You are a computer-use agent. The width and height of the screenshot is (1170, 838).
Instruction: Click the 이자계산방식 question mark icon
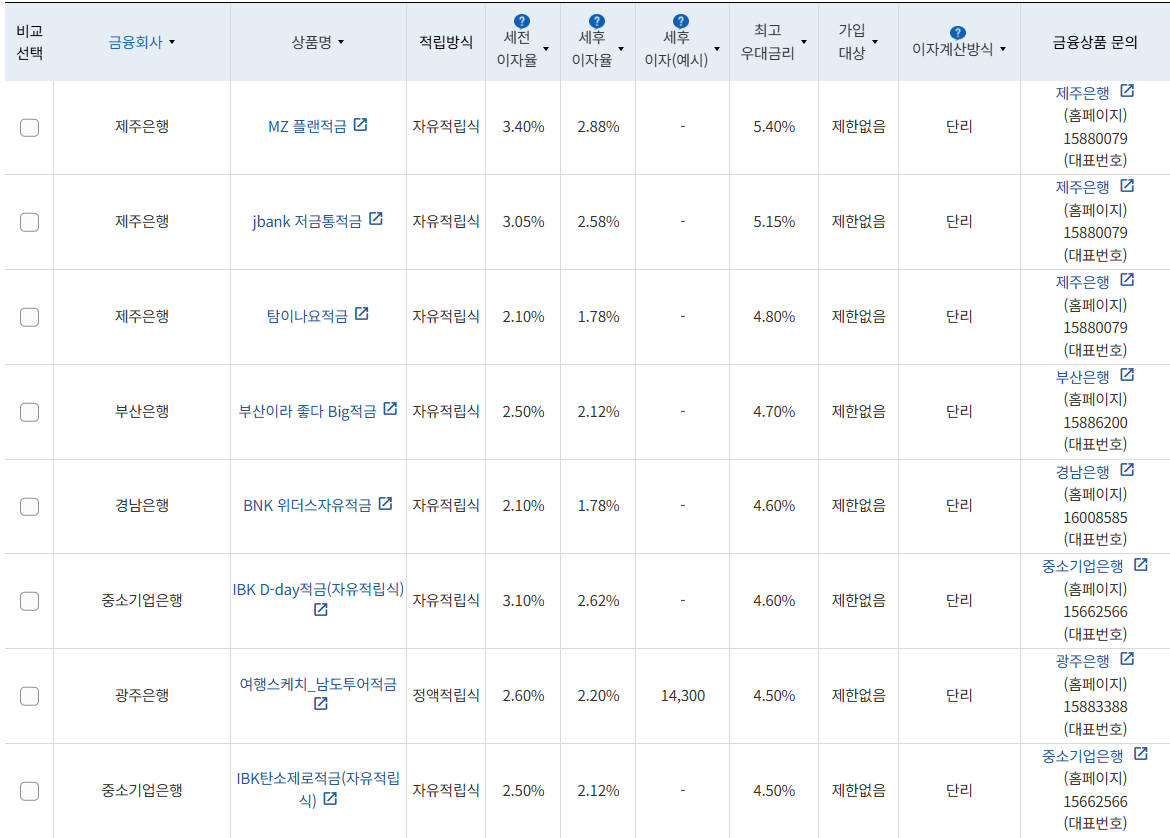957,31
